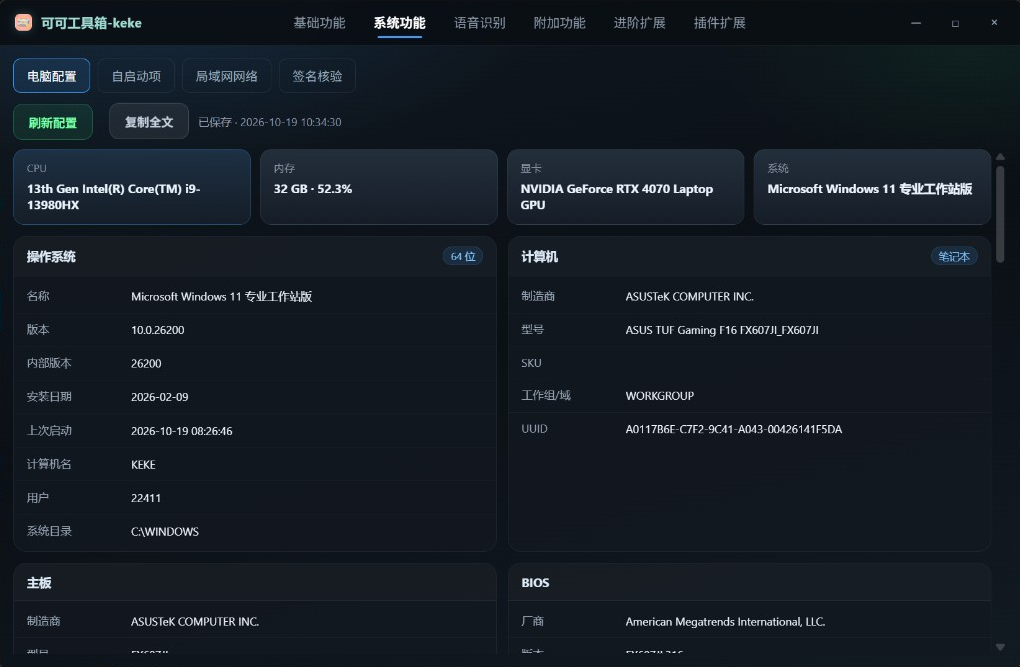Click the vertical scrollbar thumb
This screenshot has width=1020, height=667.
[1000, 214]
